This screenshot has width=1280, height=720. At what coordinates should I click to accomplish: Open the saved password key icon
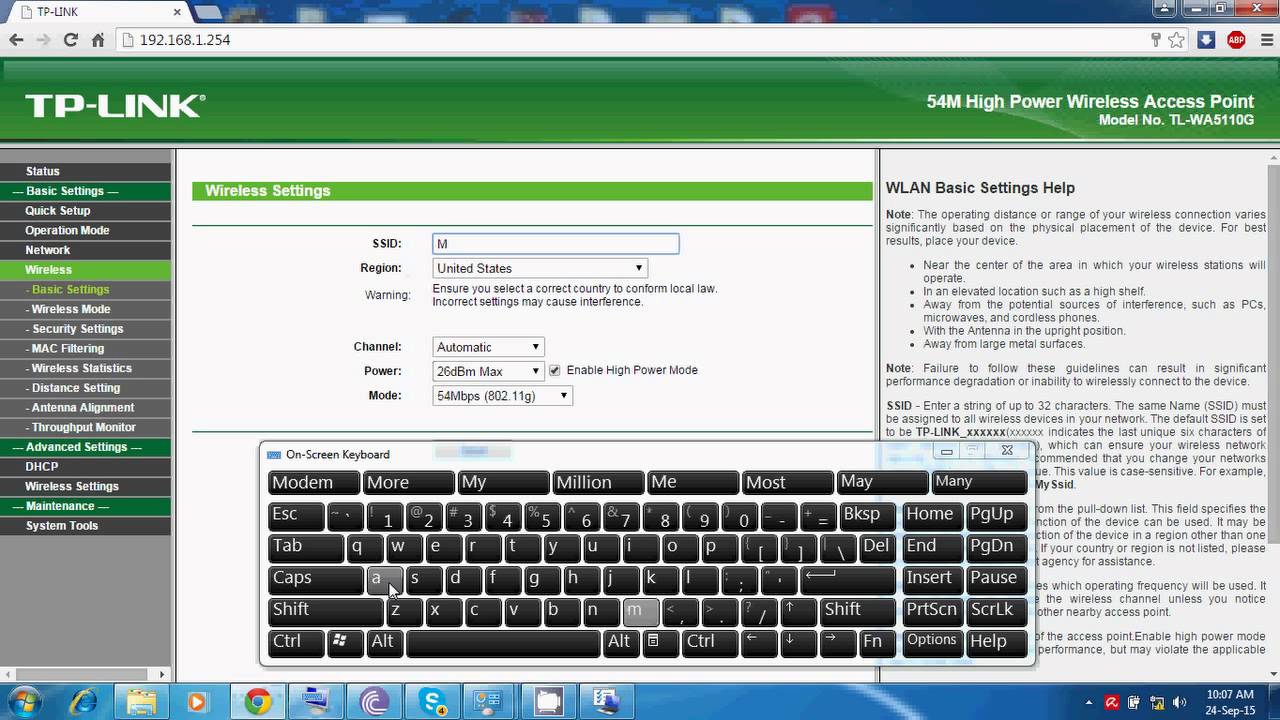(1156, 40)
